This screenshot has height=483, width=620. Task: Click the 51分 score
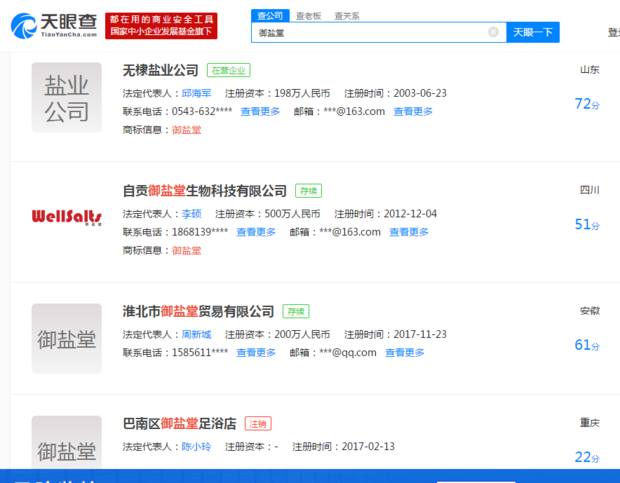pos(587,225)
